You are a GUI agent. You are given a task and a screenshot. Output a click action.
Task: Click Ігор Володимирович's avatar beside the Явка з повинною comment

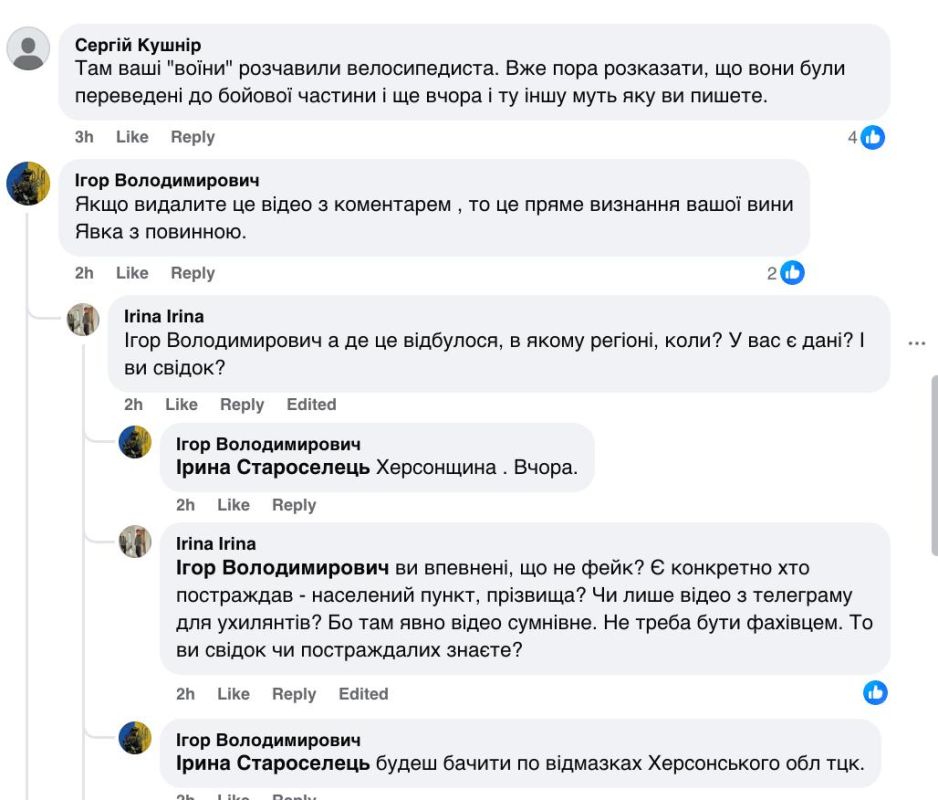point(28,184)
